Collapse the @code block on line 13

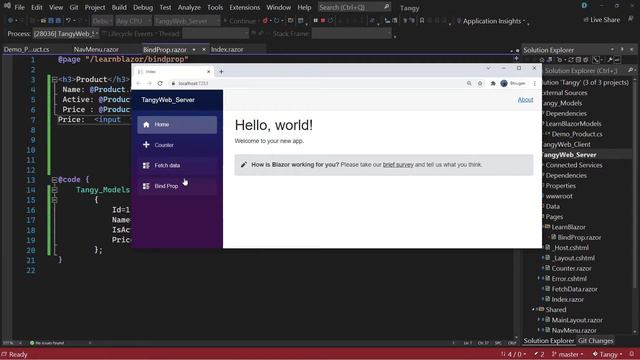[54, 180]
